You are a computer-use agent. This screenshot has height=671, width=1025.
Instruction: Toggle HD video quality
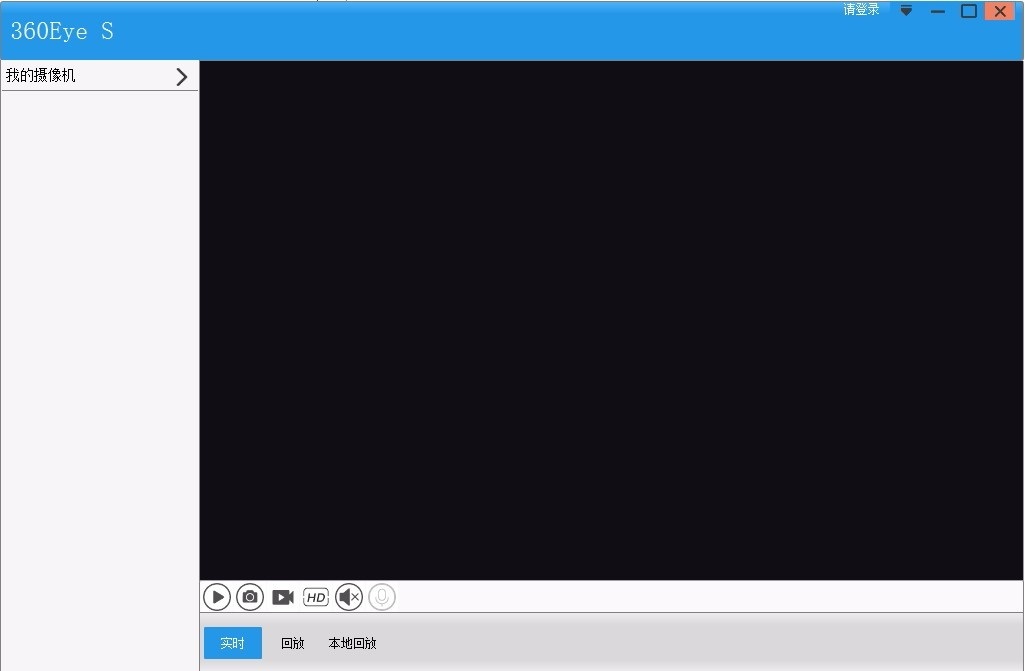pos(316,597)
